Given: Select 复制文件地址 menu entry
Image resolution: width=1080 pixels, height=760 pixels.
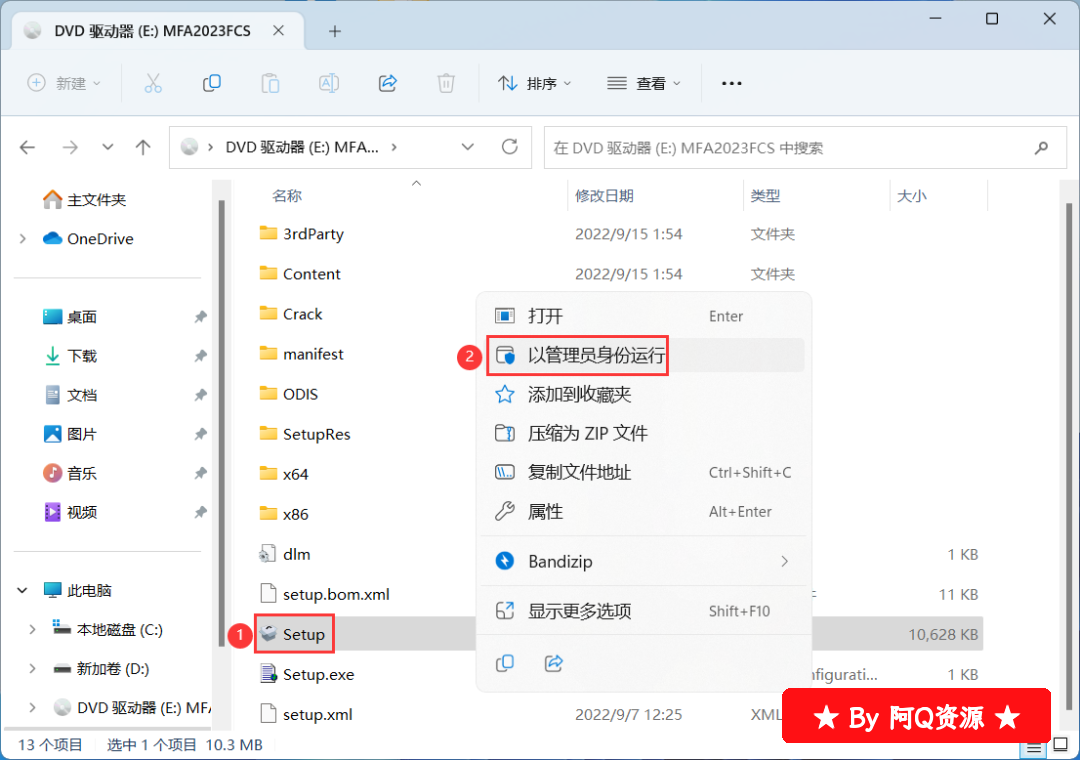Looking at the screenshot, I should point(644,473).
